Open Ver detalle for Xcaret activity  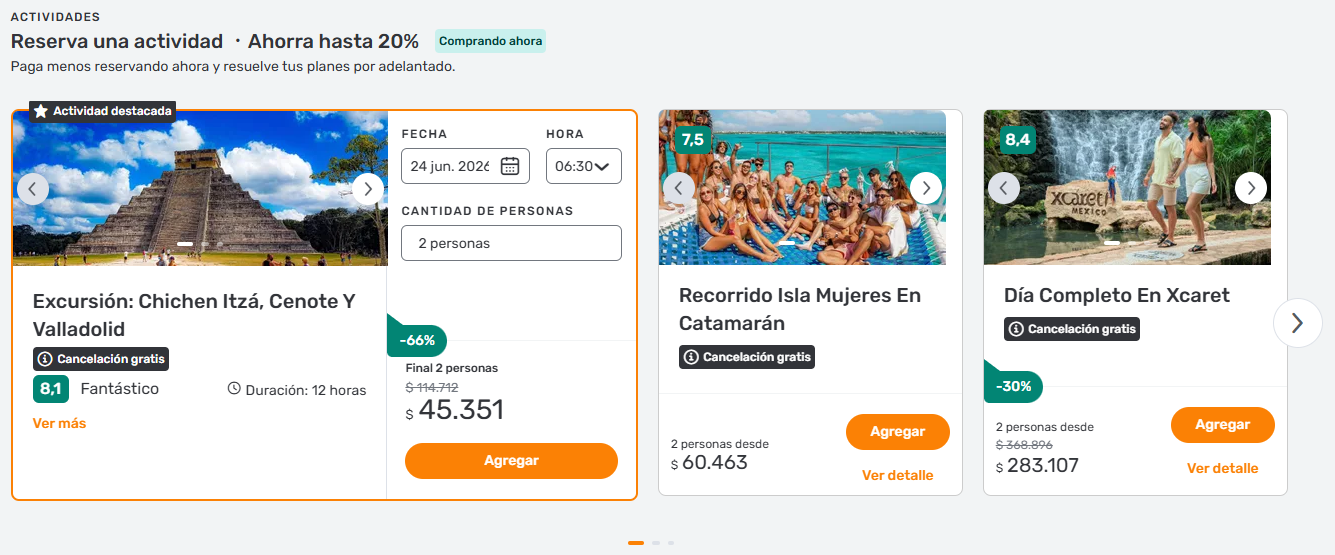(x=1222, y=469)
